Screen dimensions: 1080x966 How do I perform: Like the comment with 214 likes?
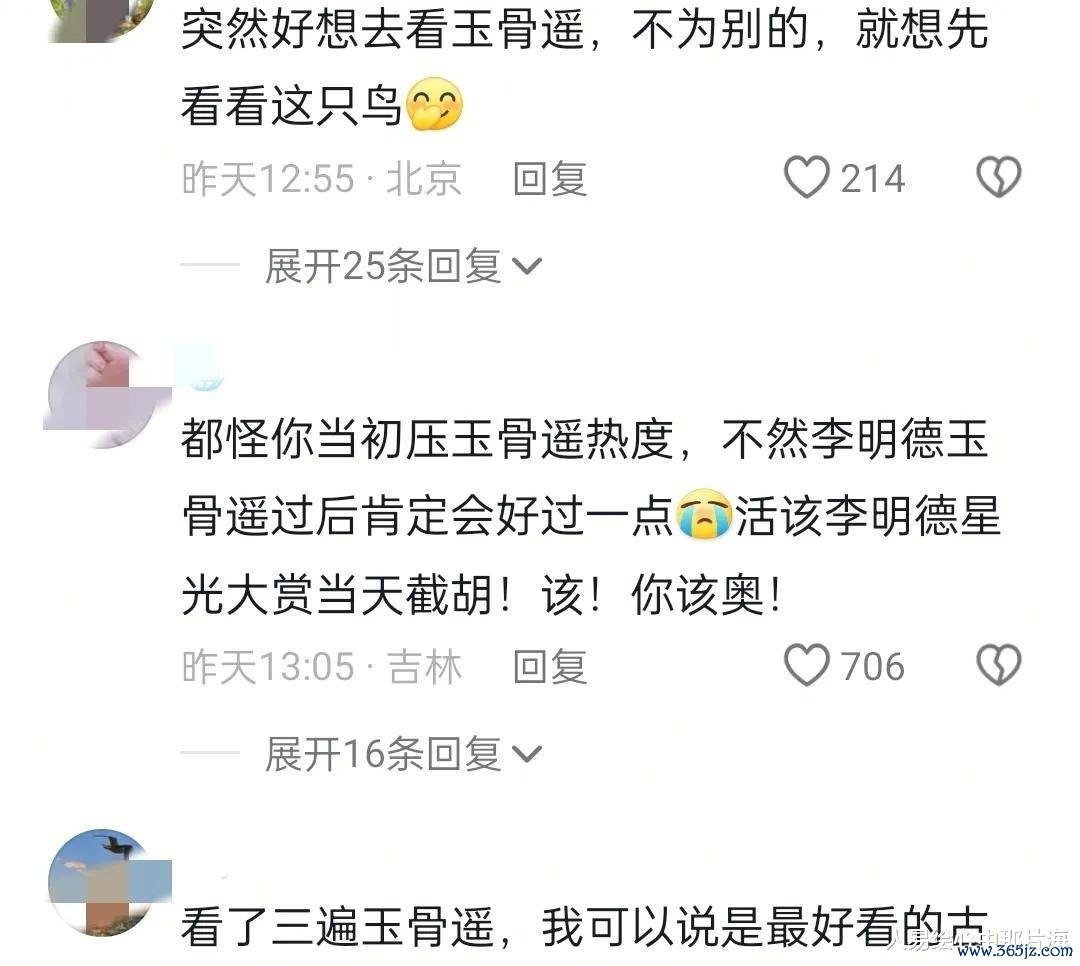click(x=807, y=178)
